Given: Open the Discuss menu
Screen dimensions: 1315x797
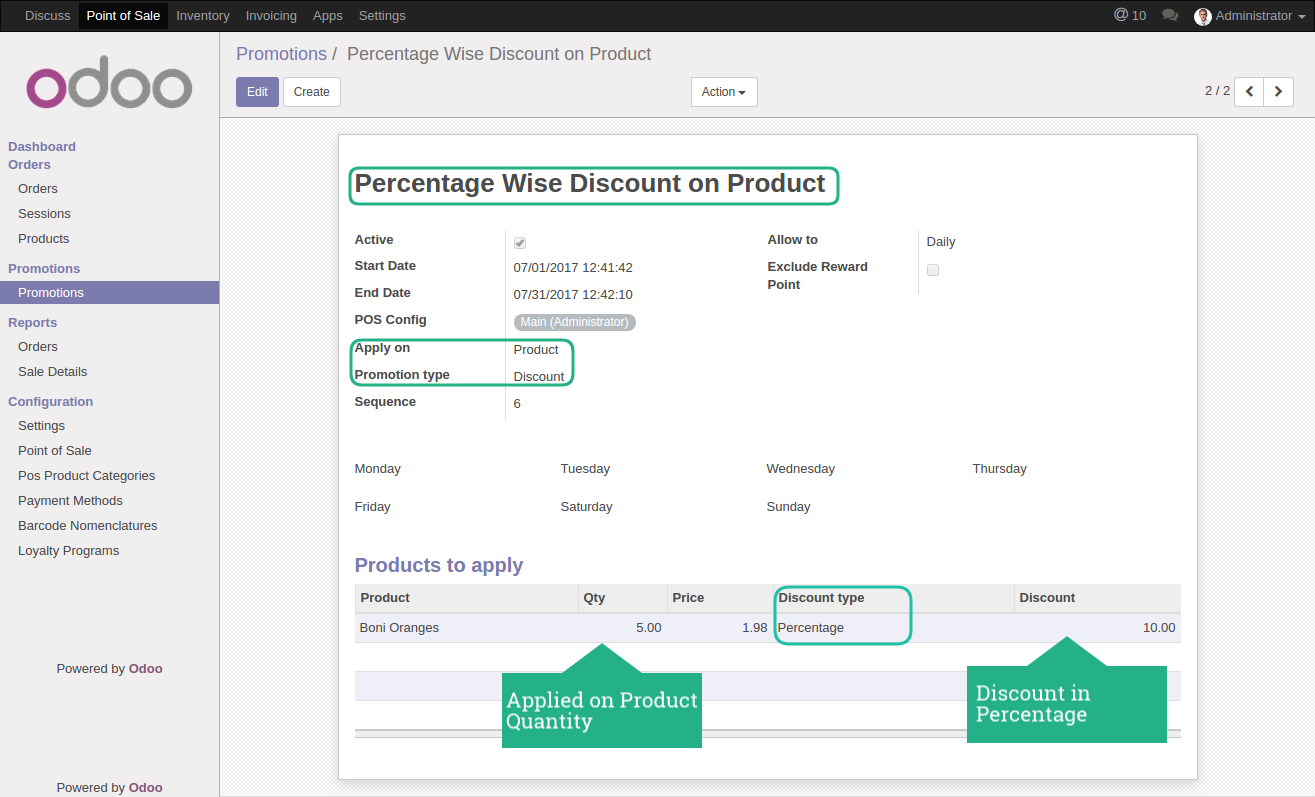Looking at the screenshot, I should coord(48,16).
